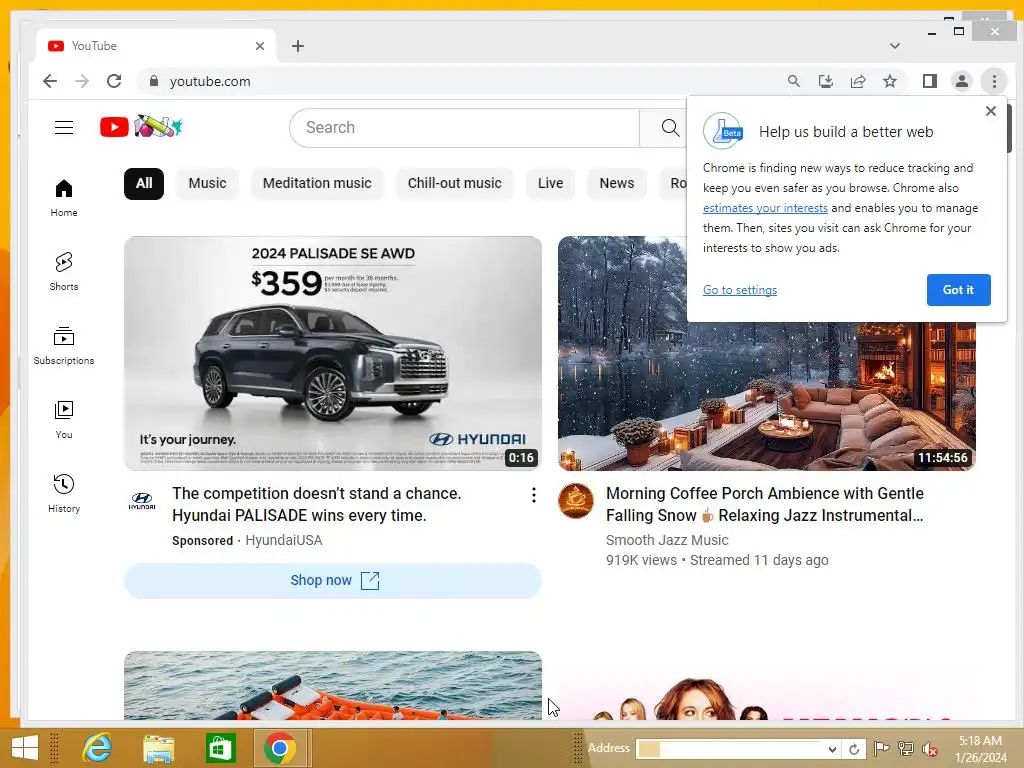Bookmark this tab with star icon
1024x768 pixels.
pos(889,81)
